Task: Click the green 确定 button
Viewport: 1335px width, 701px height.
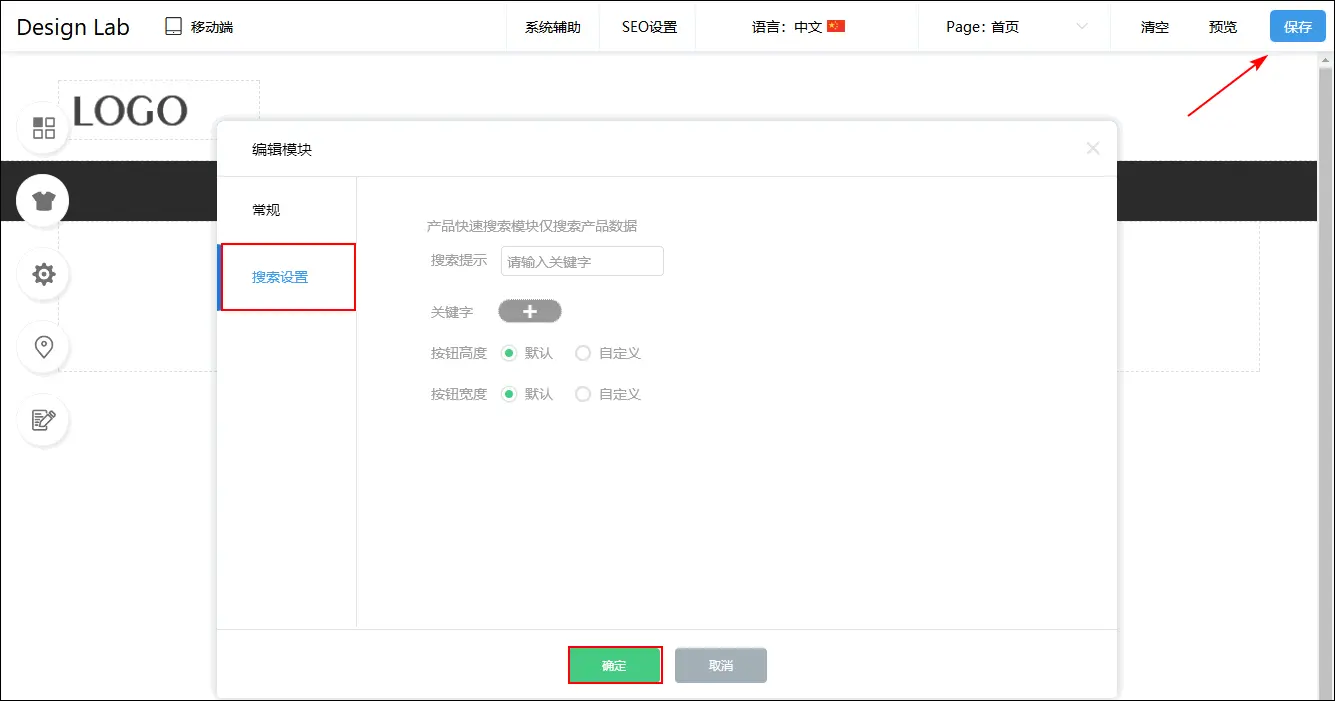Action: coord(614,665)
